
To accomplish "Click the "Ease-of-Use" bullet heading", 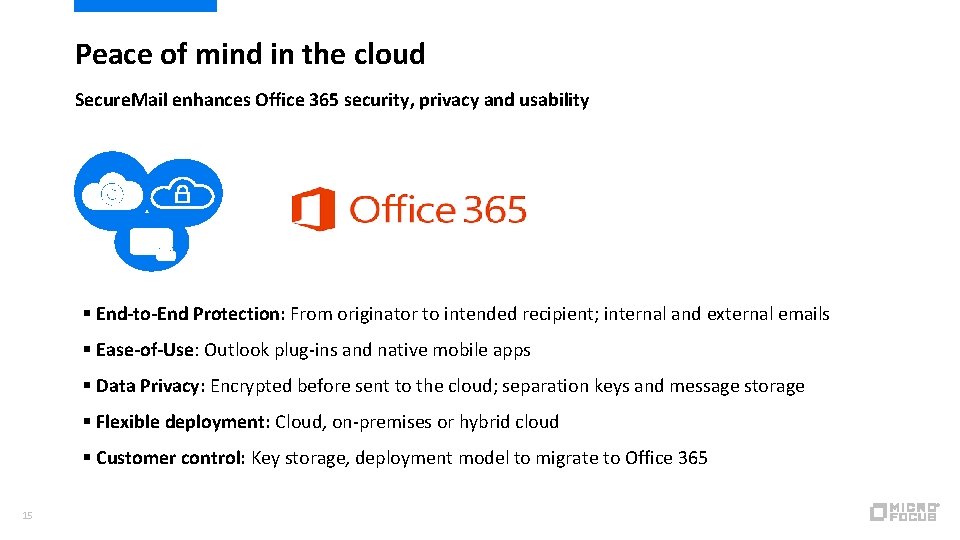I will (x=146, y=350).
